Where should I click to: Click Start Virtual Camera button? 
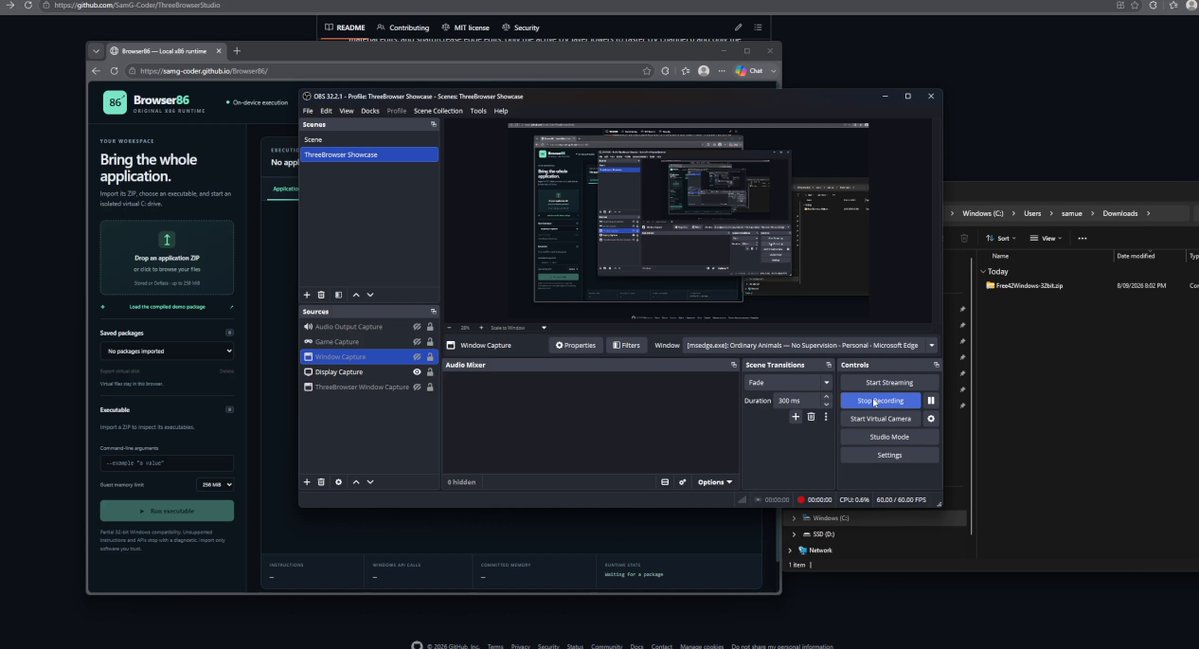point(880,419)
